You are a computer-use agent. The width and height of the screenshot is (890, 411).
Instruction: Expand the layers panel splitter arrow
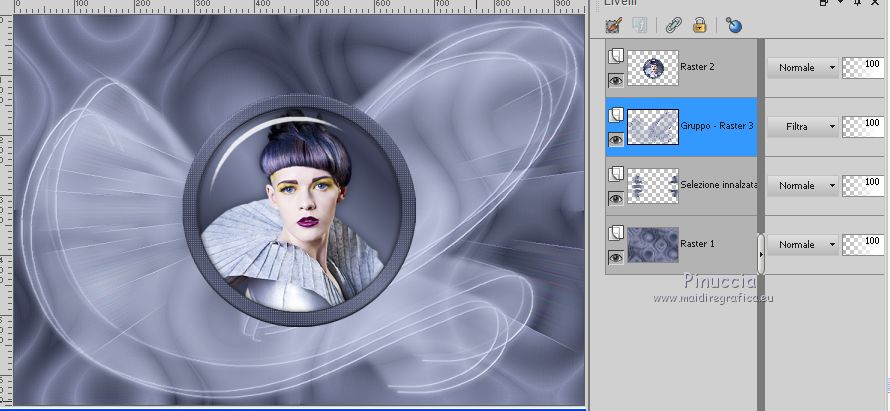tap(761, 254)
